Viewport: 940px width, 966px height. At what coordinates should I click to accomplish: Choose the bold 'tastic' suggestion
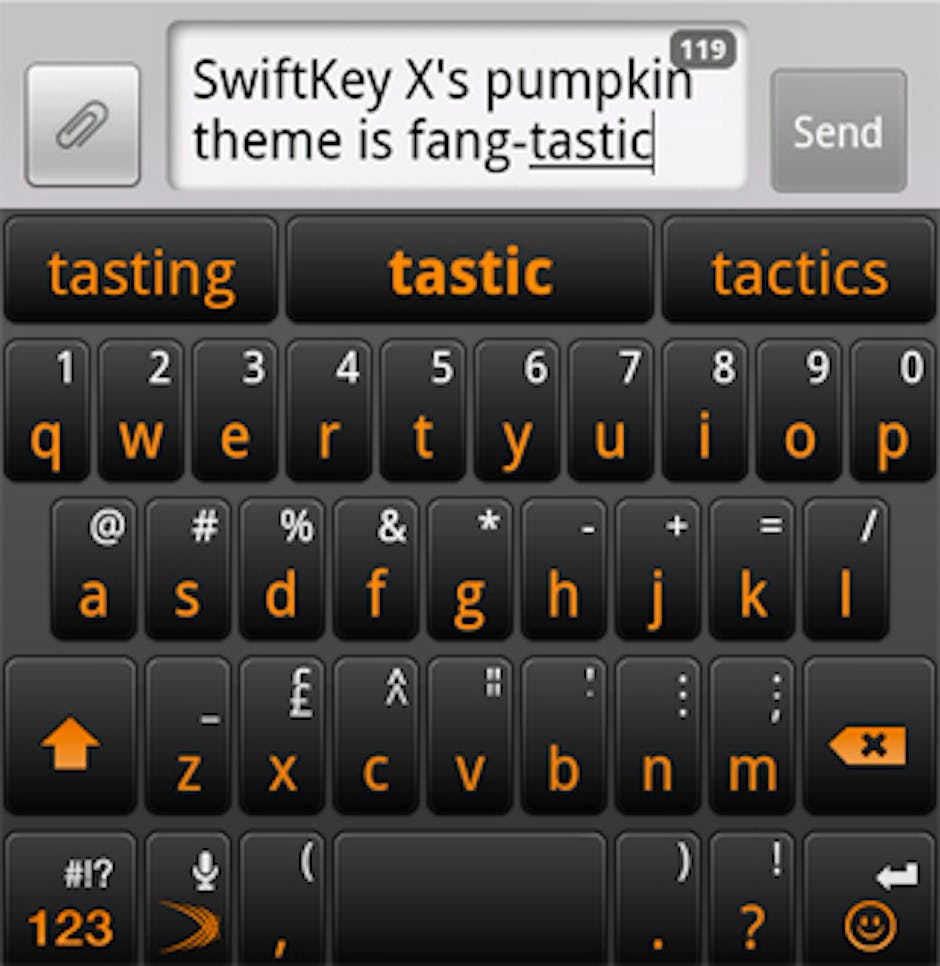tap(470, 270)
